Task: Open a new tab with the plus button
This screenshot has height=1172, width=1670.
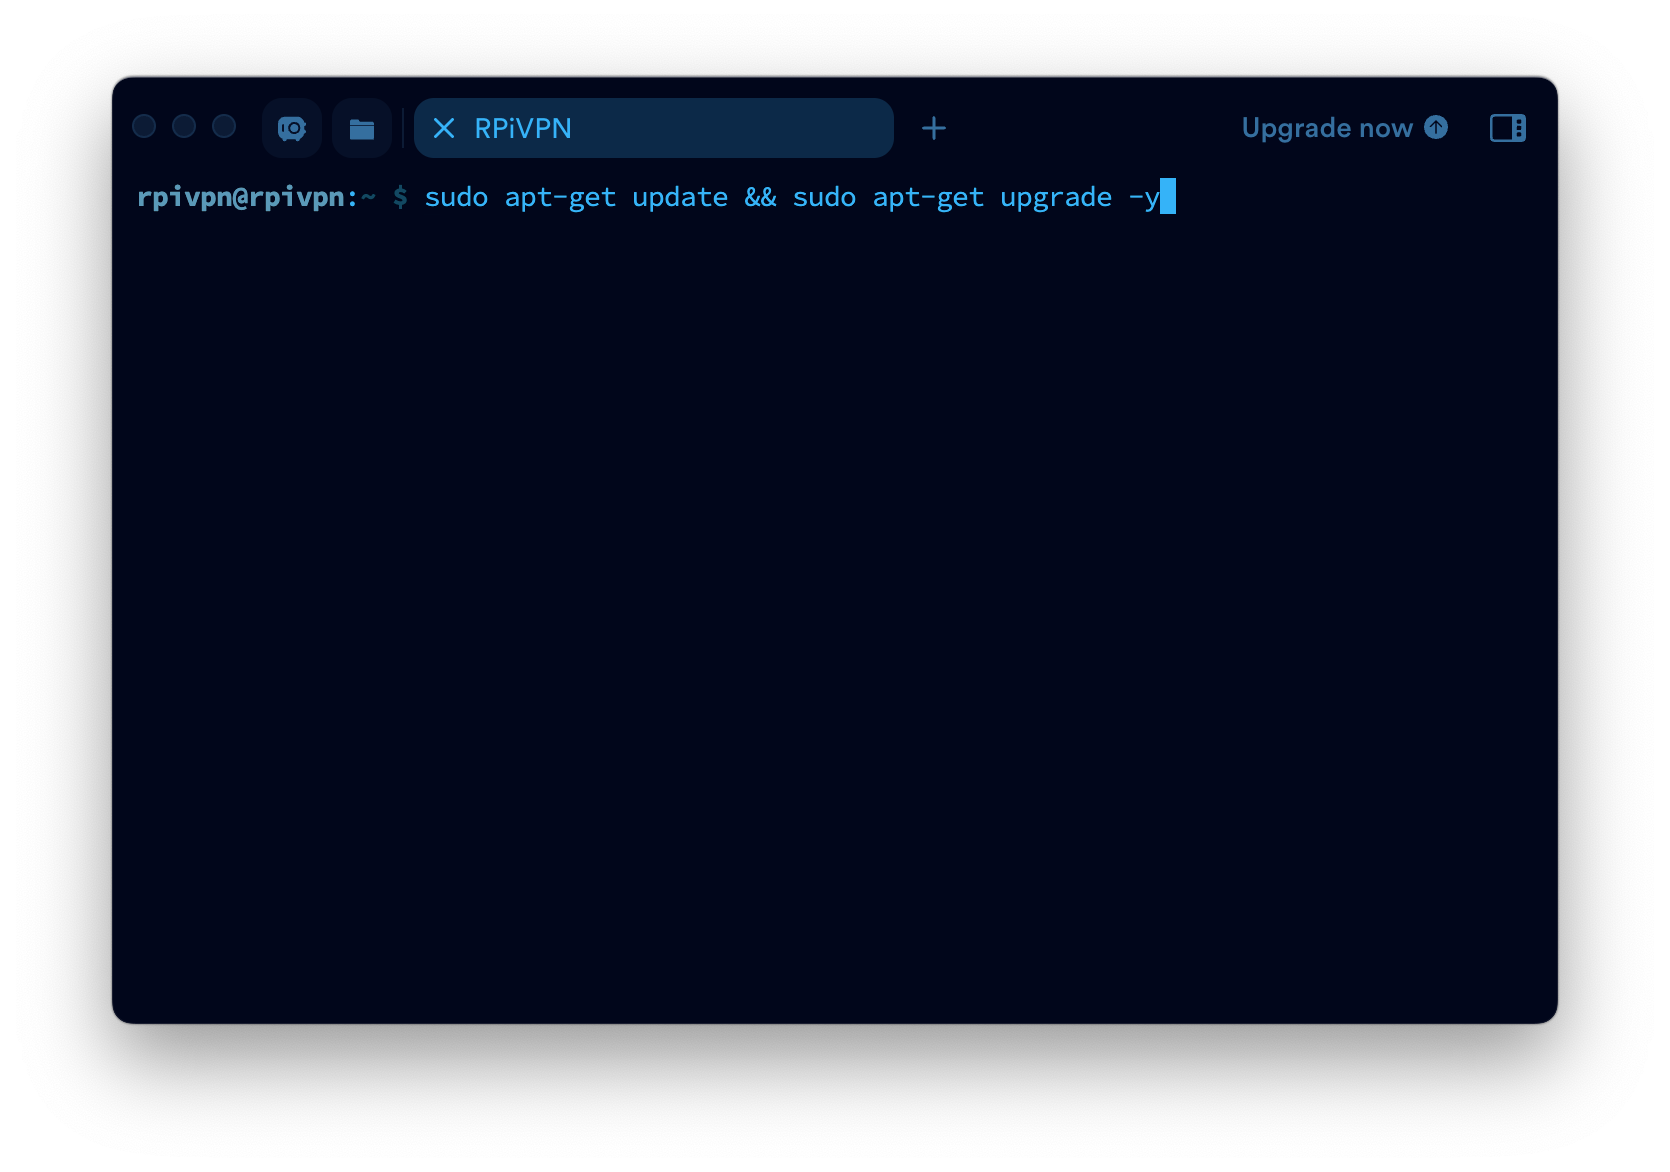Action: click(x=934, y=128)
